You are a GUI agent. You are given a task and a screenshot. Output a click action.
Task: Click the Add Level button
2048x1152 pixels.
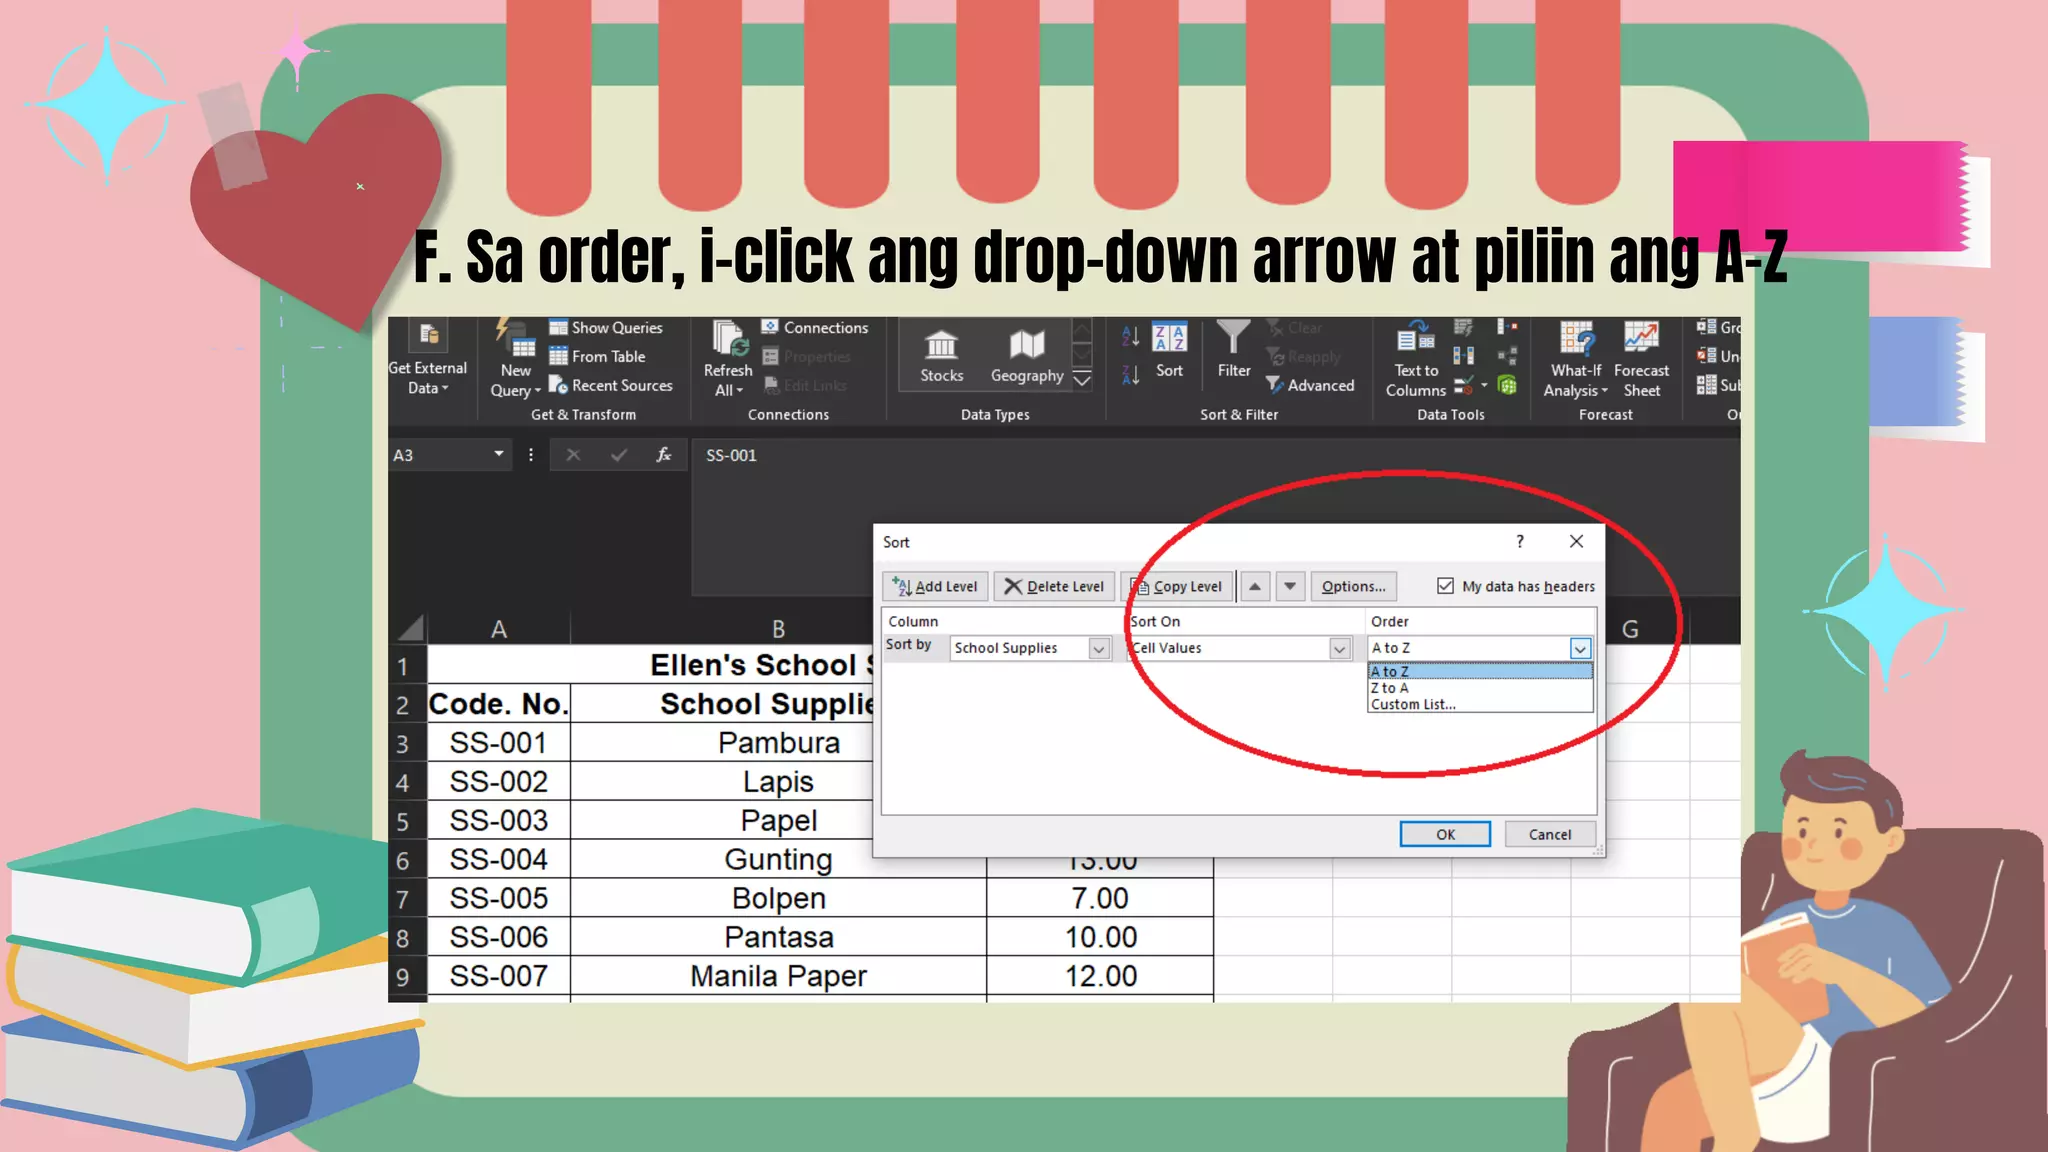(x=935, y=586)
